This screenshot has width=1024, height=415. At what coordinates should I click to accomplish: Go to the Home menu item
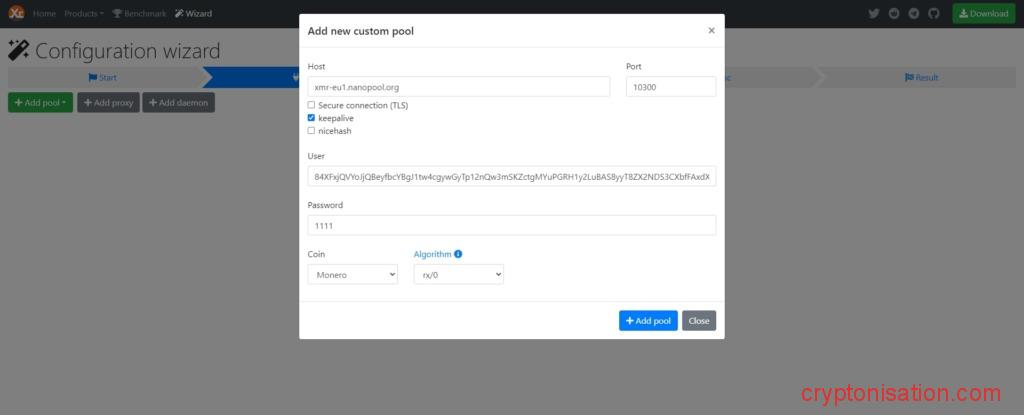coord(44,14)
